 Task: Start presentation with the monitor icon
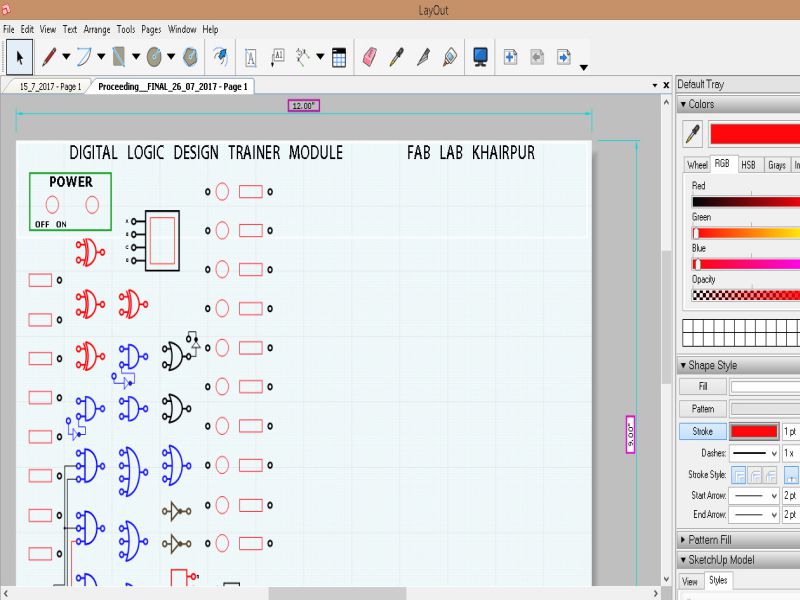click(480, 57)
